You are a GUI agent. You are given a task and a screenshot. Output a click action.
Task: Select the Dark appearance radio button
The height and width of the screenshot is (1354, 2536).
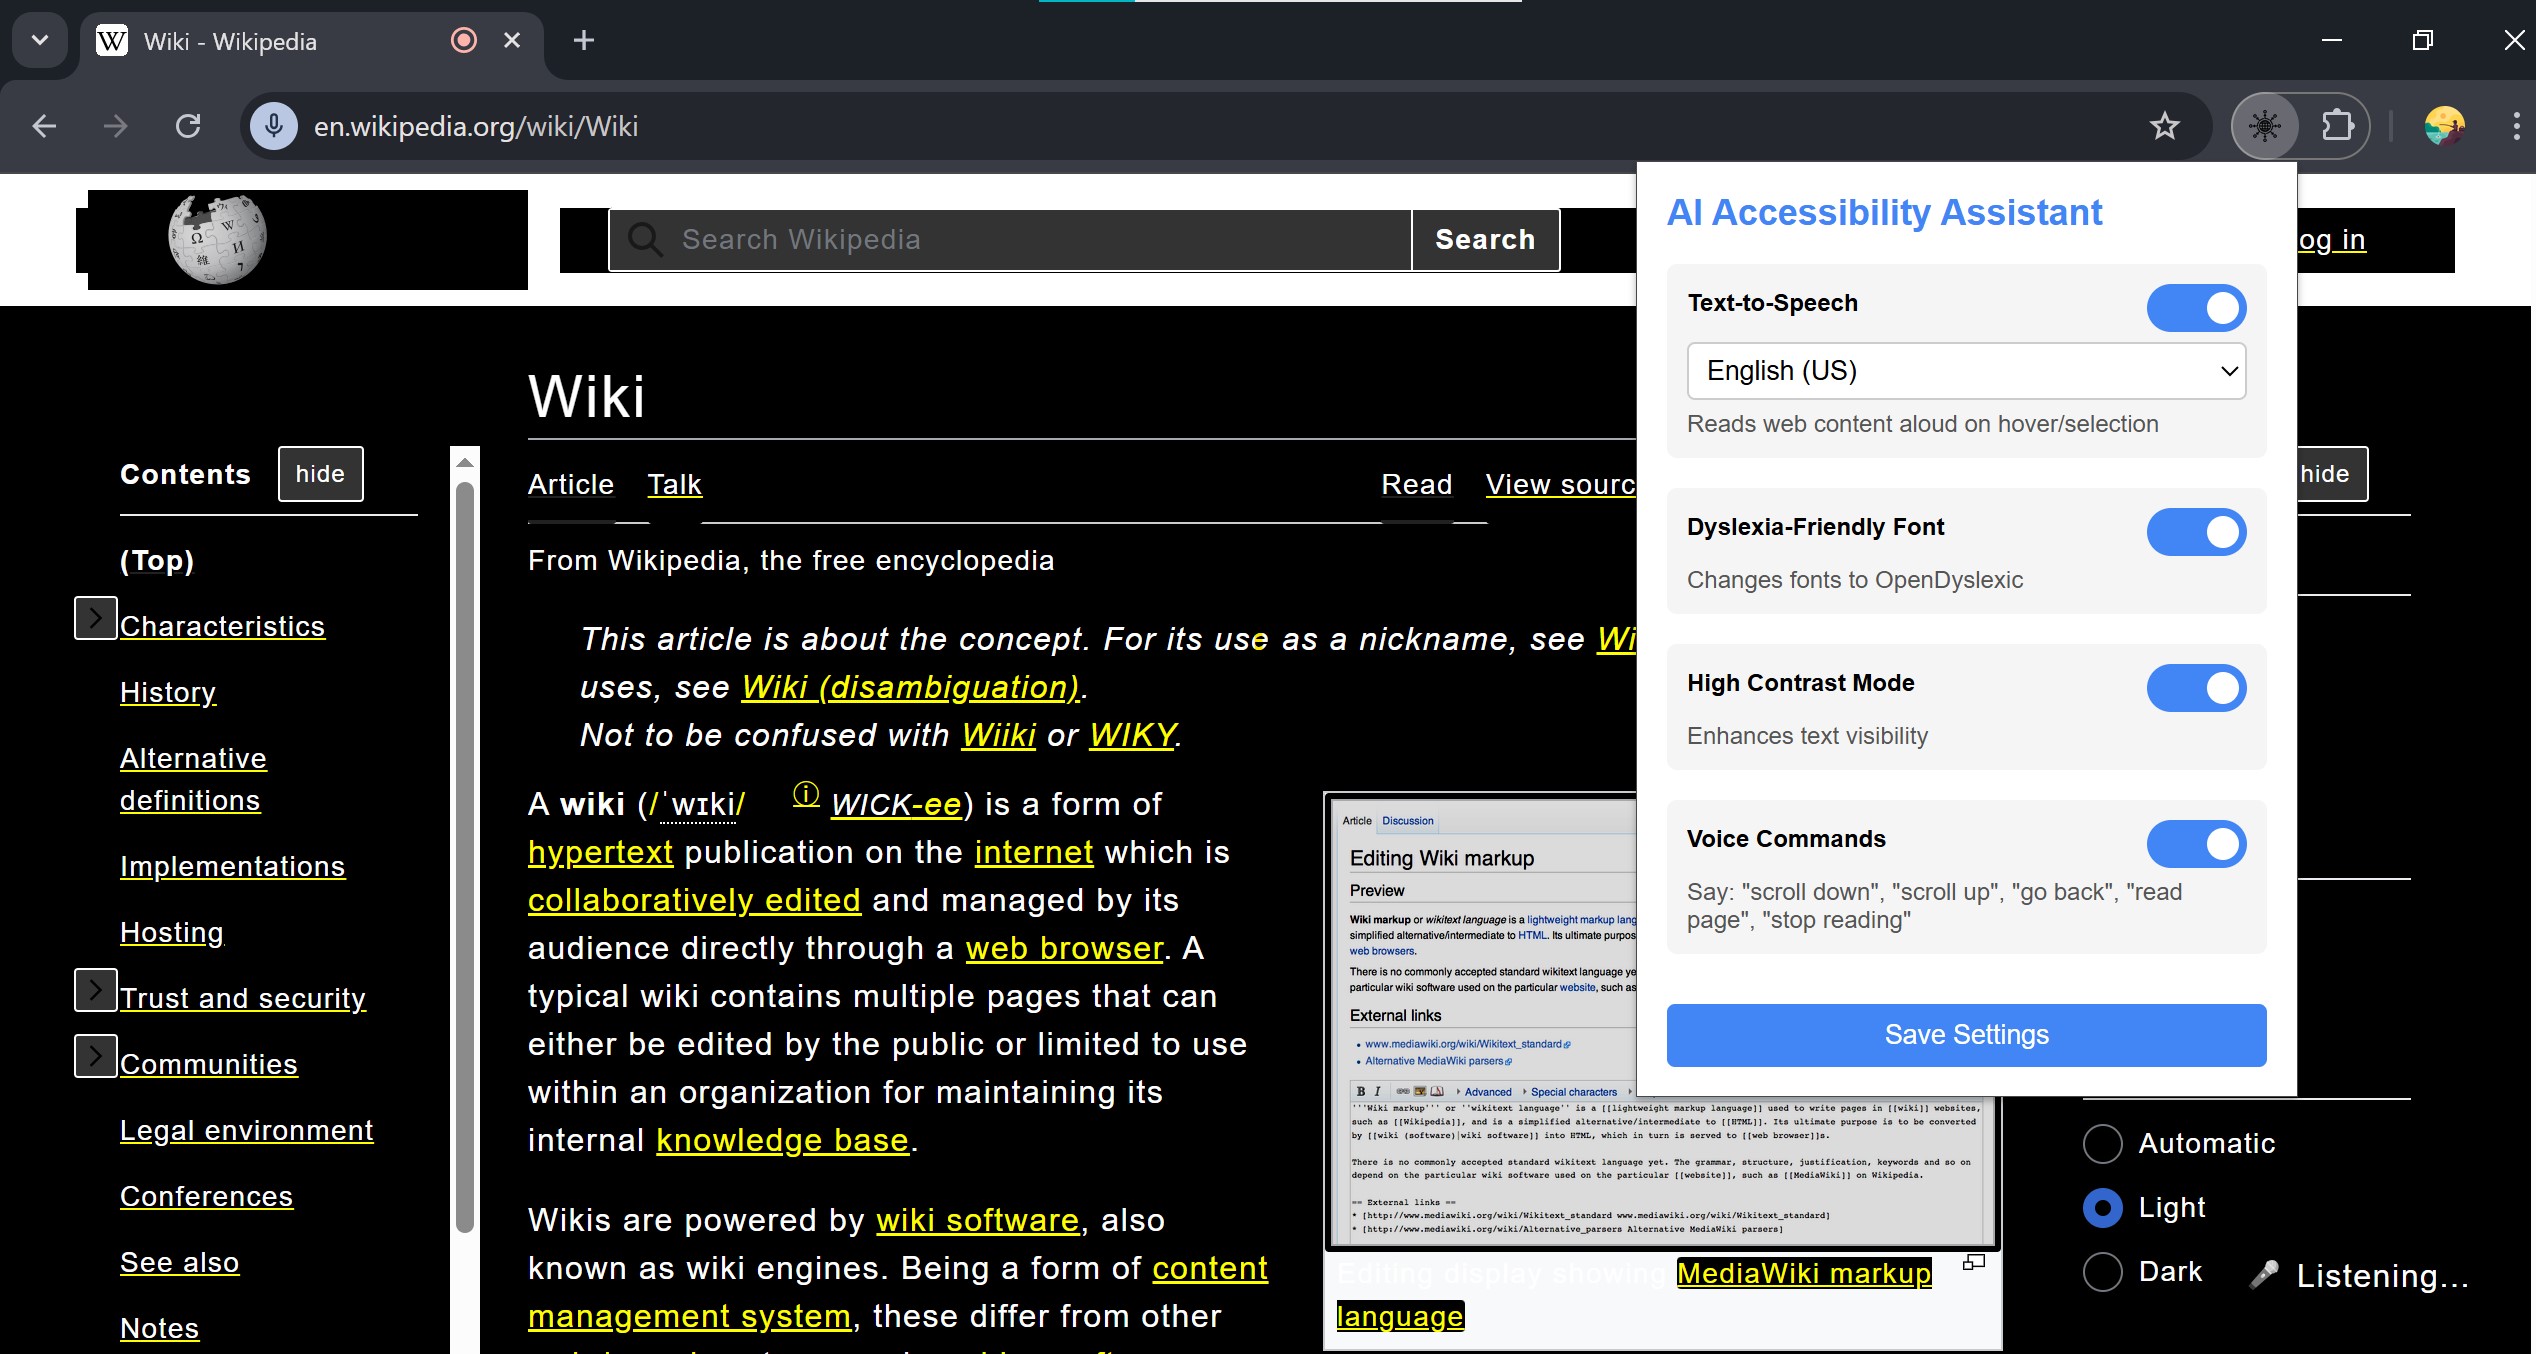point(2102,1272)
